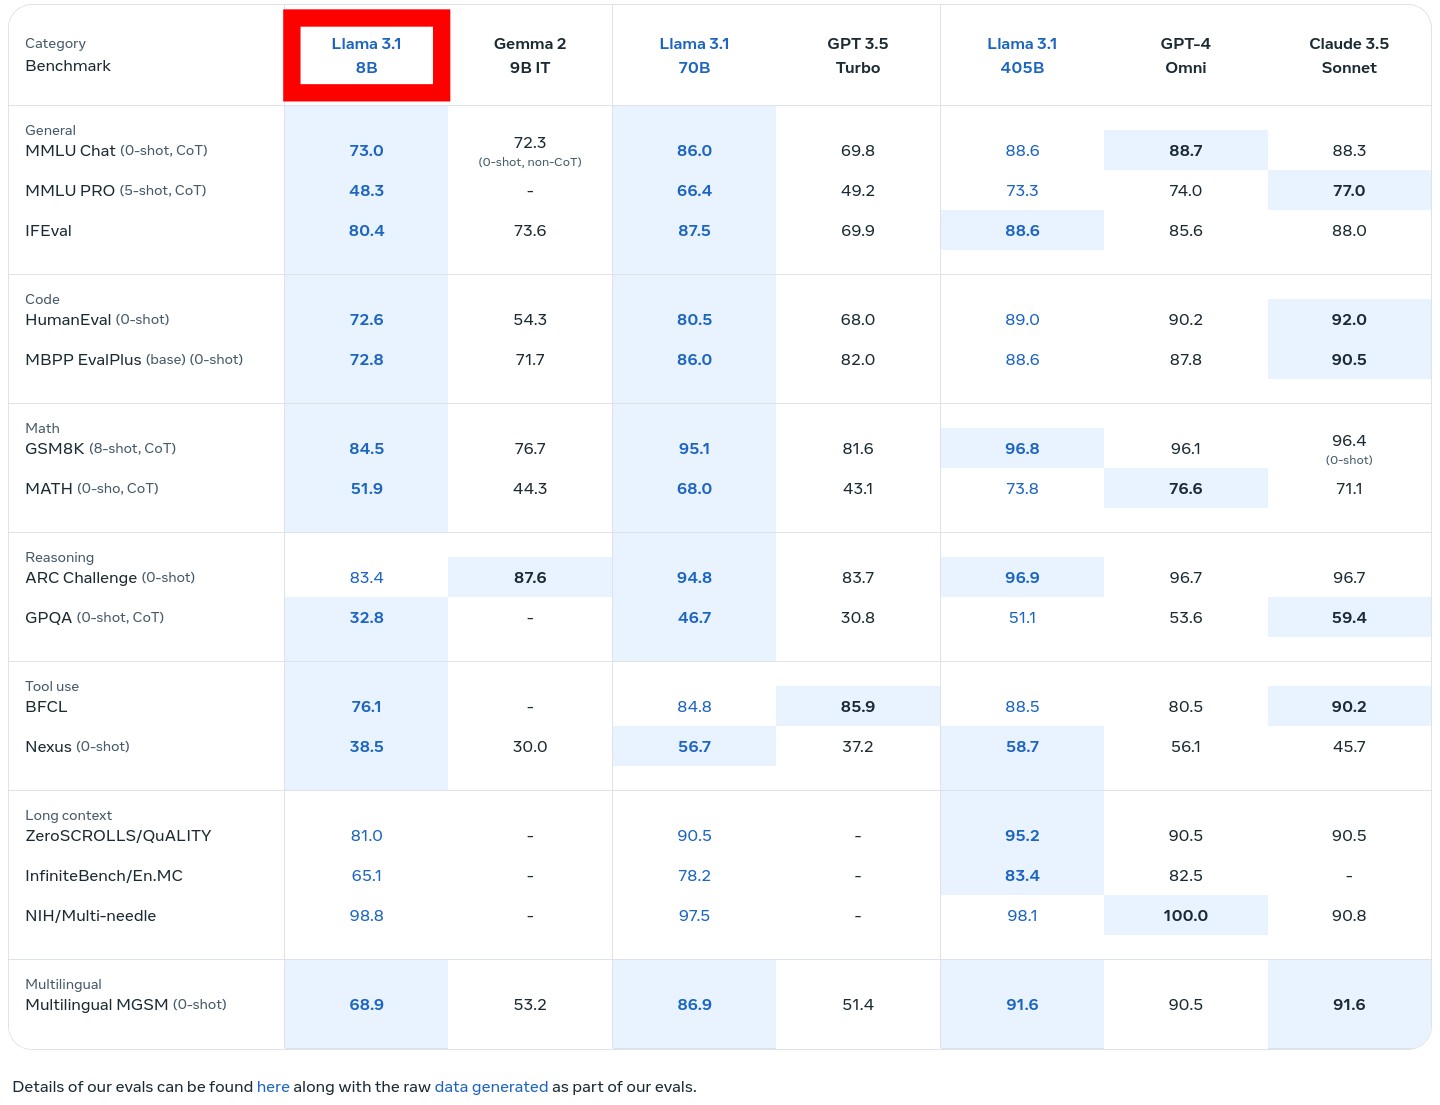1440x1105 pixels.
Task: Click Llama 3.1 8B IFEval score 80.4
Action: (367, 230)
